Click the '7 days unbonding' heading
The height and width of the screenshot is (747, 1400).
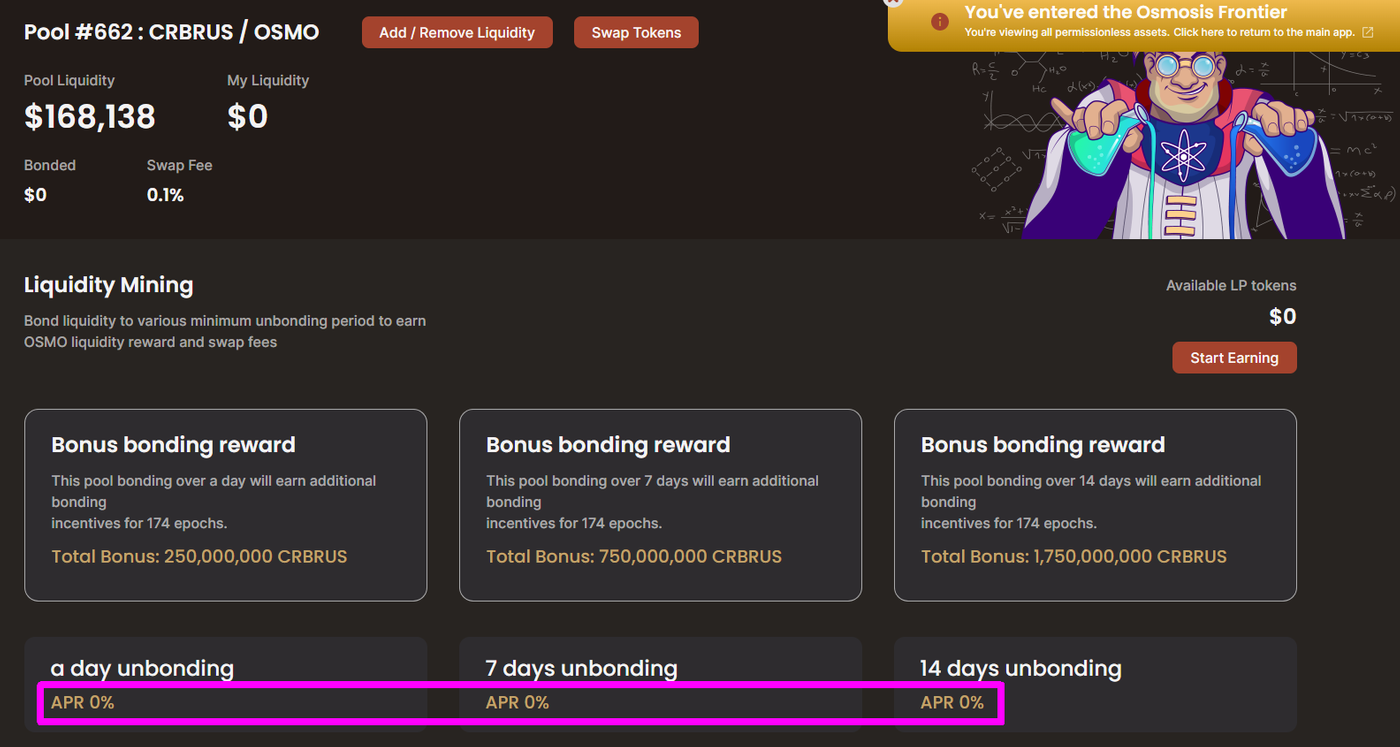click(581, 668)
